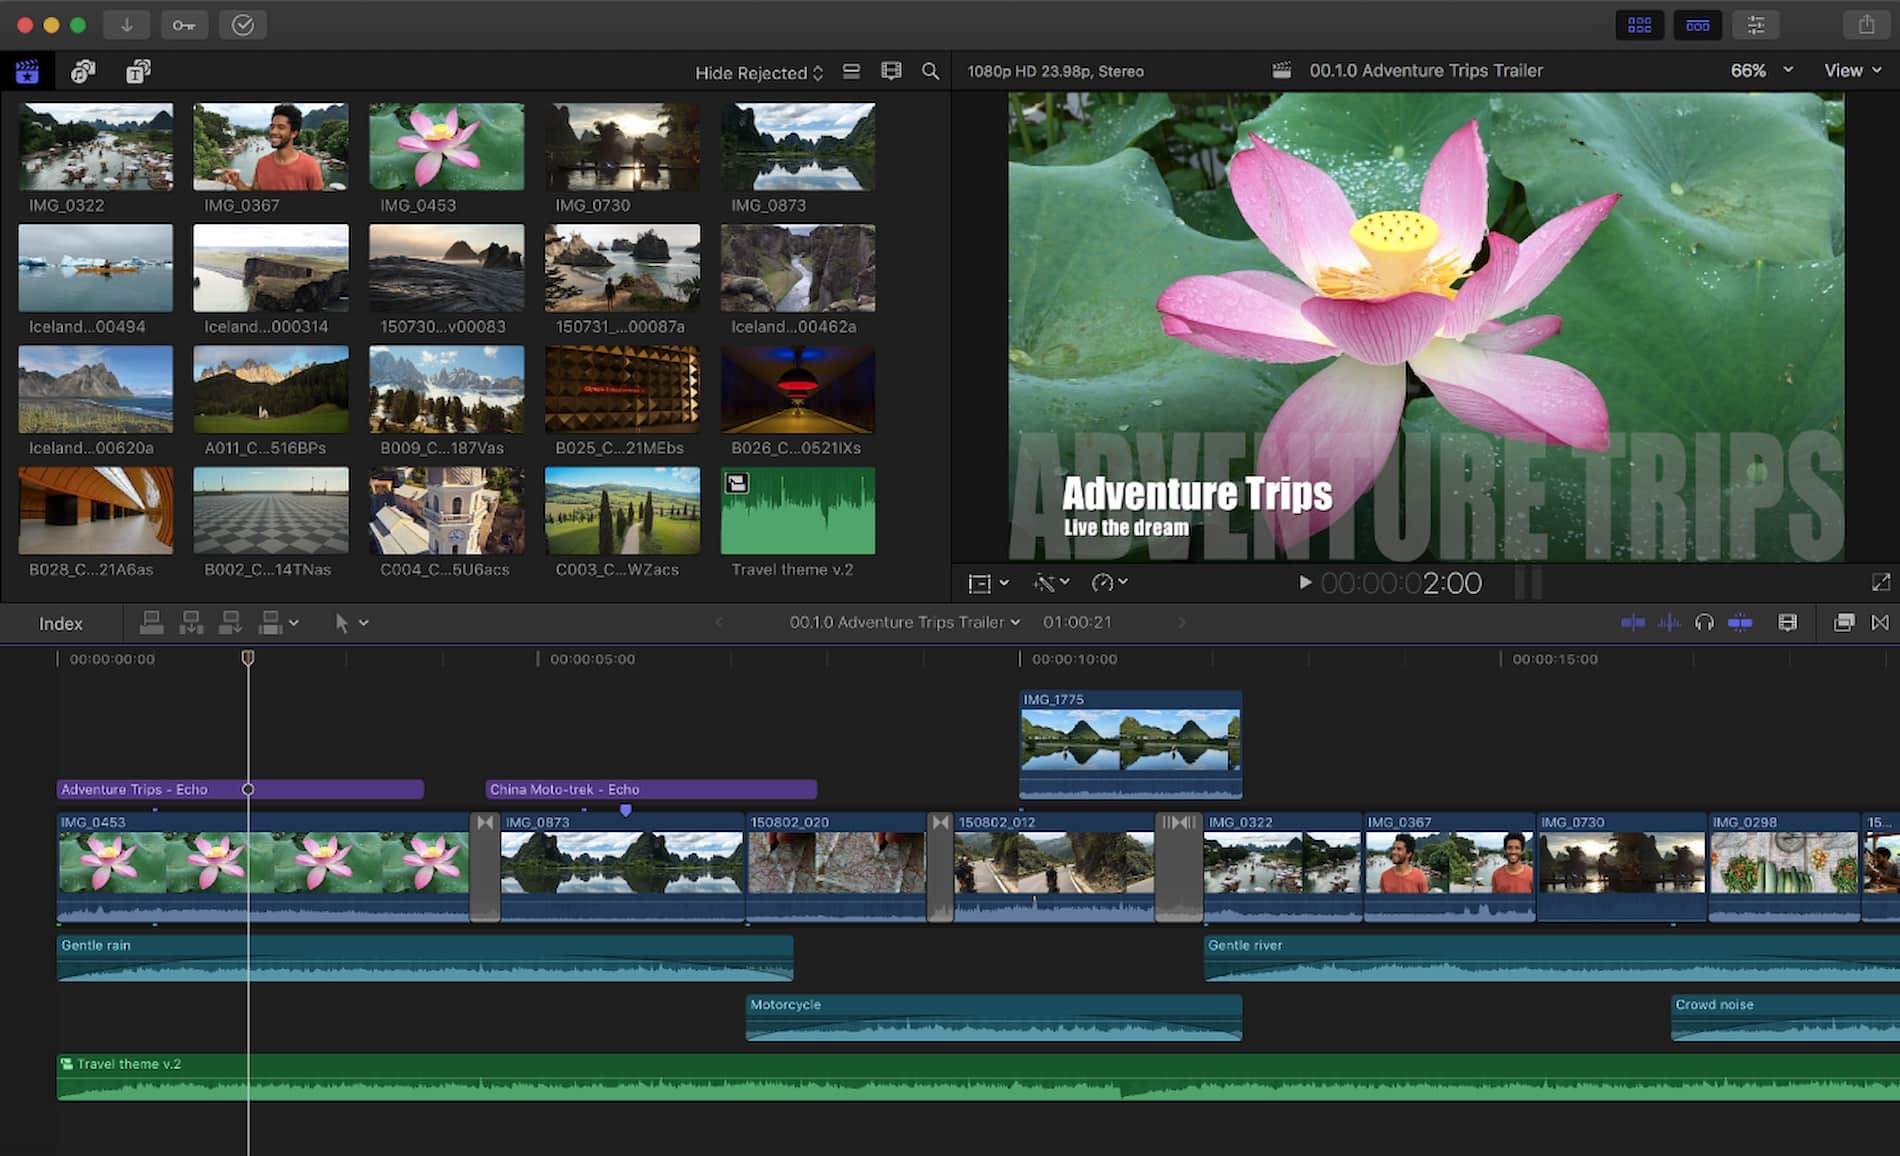This screenshot has width=1900, height=1156.
Task: Open the Inspector panel
Action: (1756, 24)
